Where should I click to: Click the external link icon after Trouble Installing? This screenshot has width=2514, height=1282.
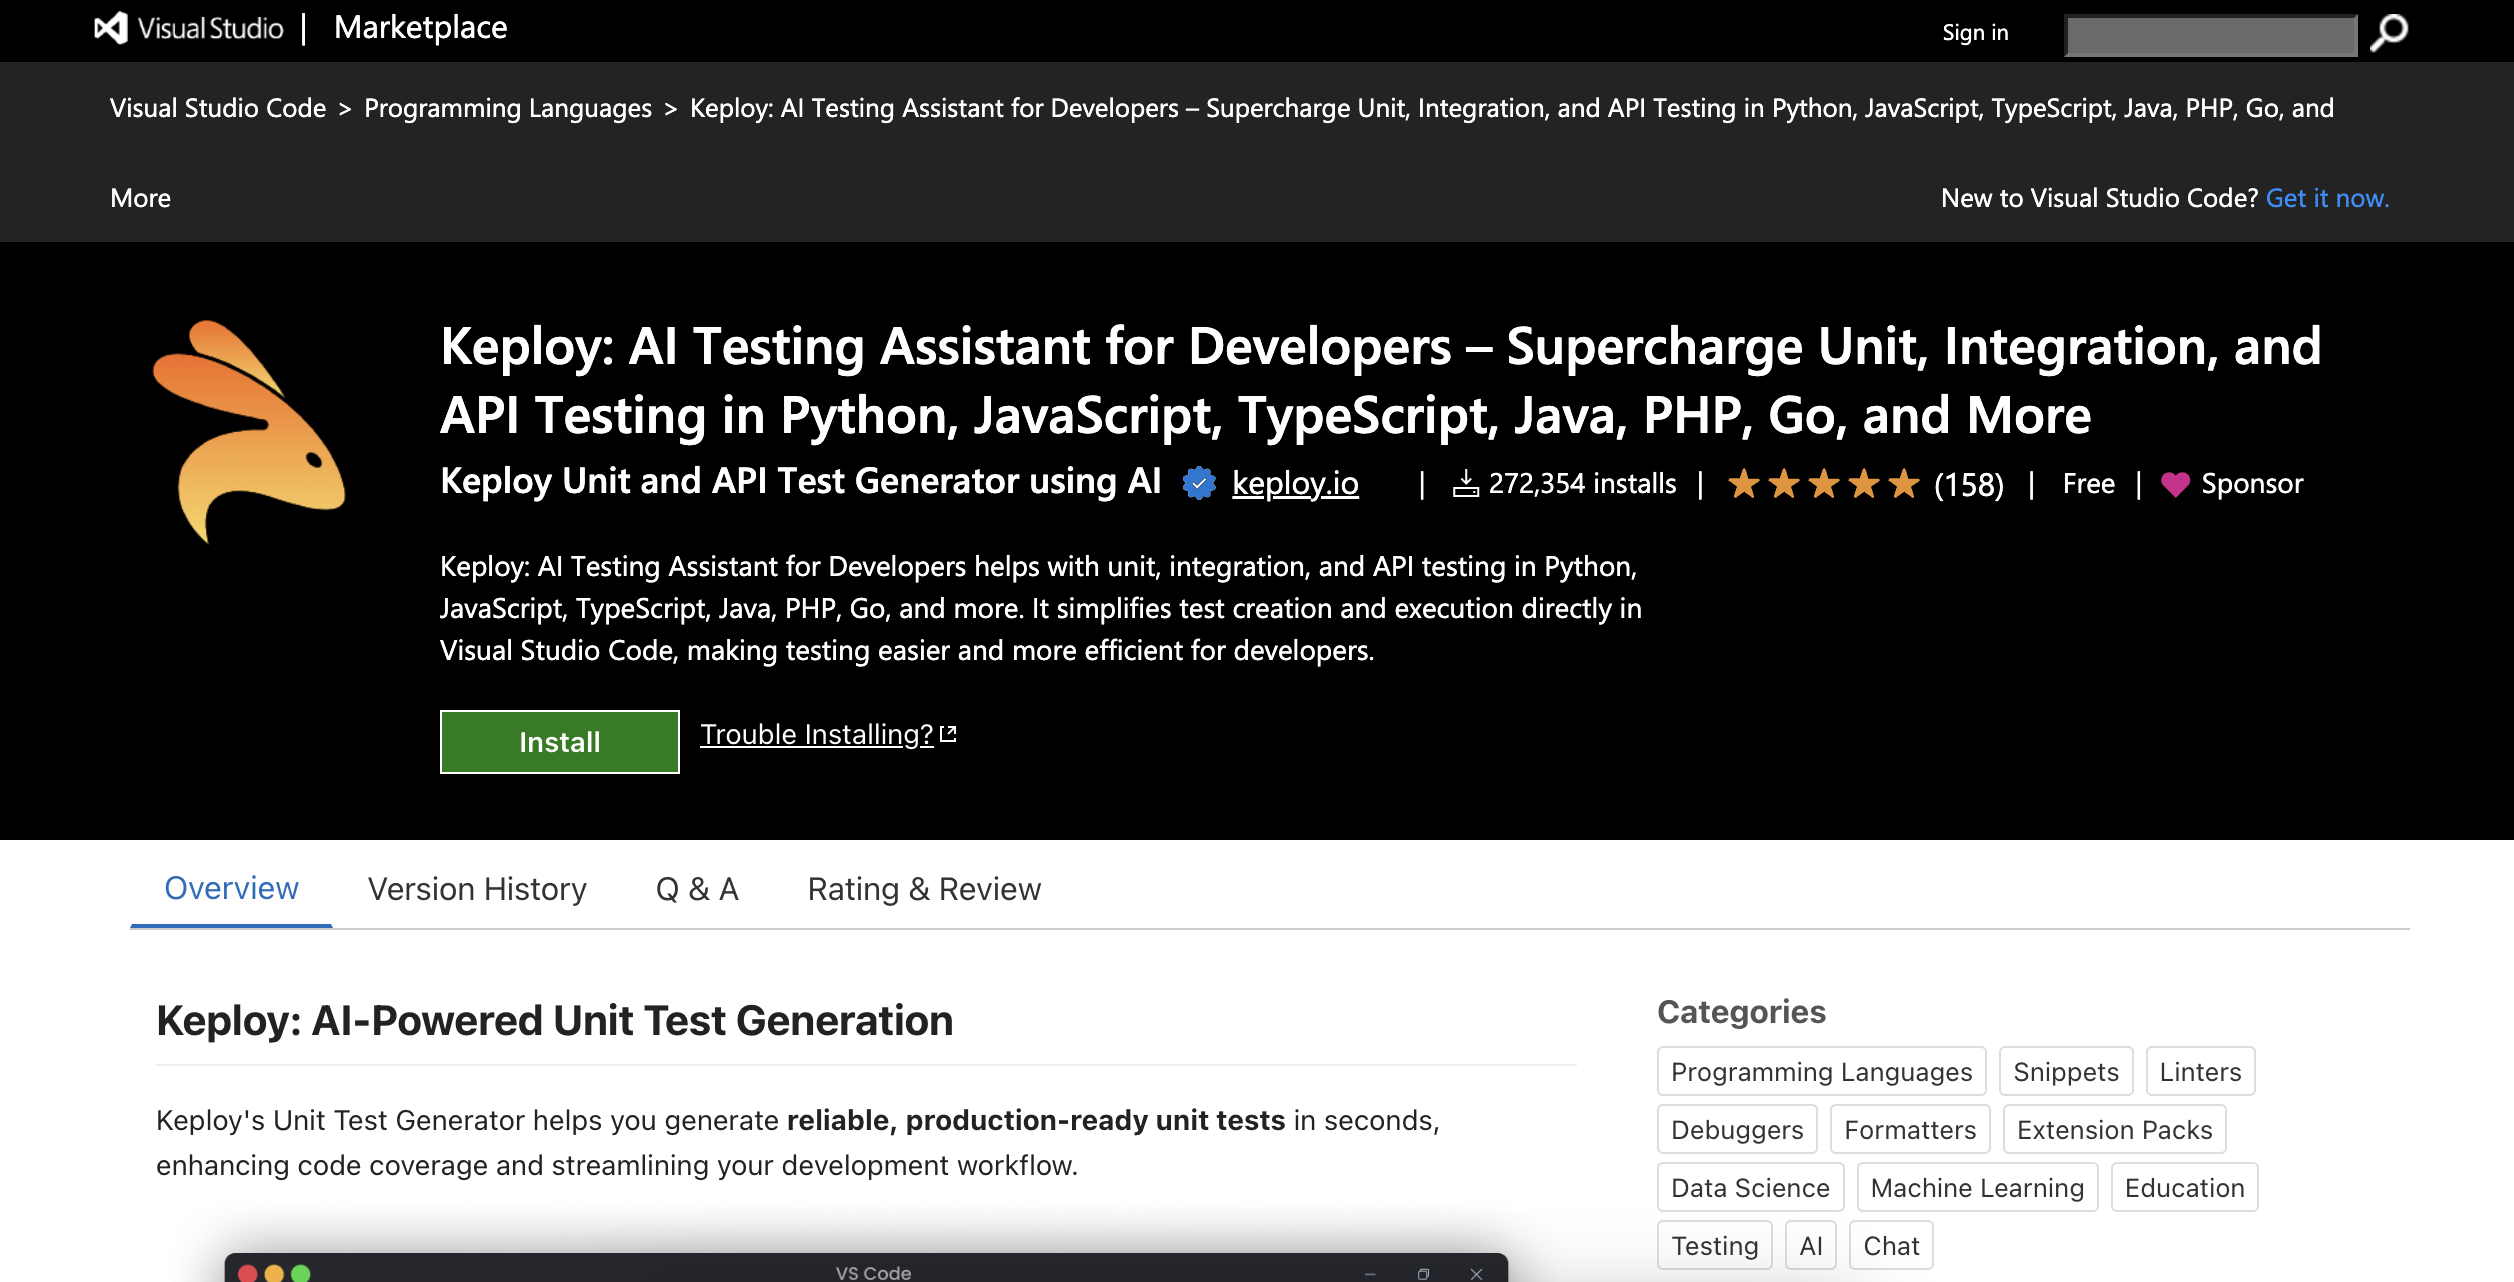pos(948,734)
